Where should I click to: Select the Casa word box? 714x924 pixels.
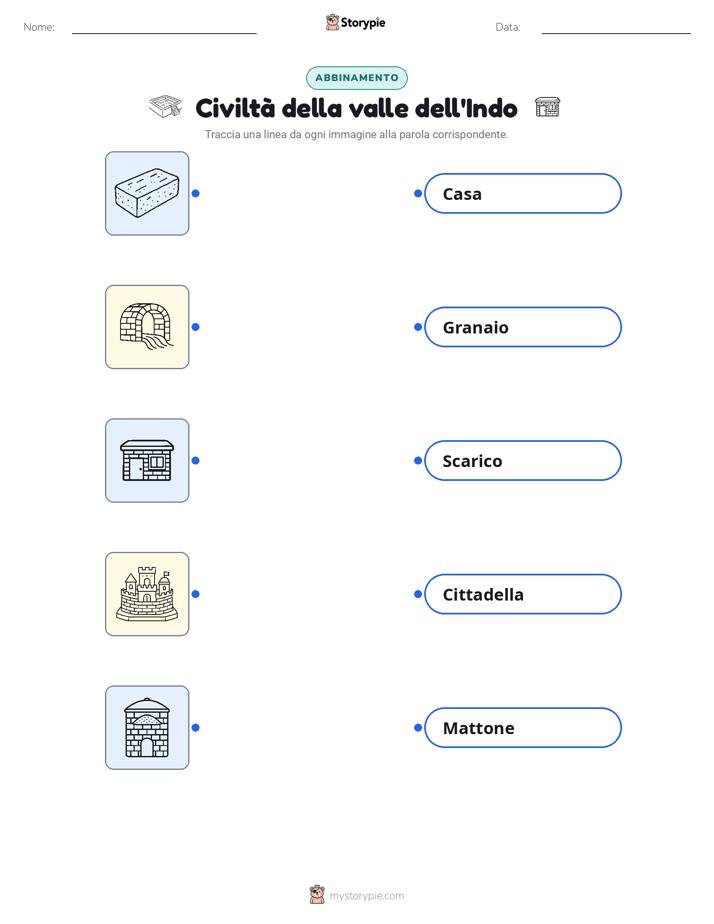[x=523, y=193]
